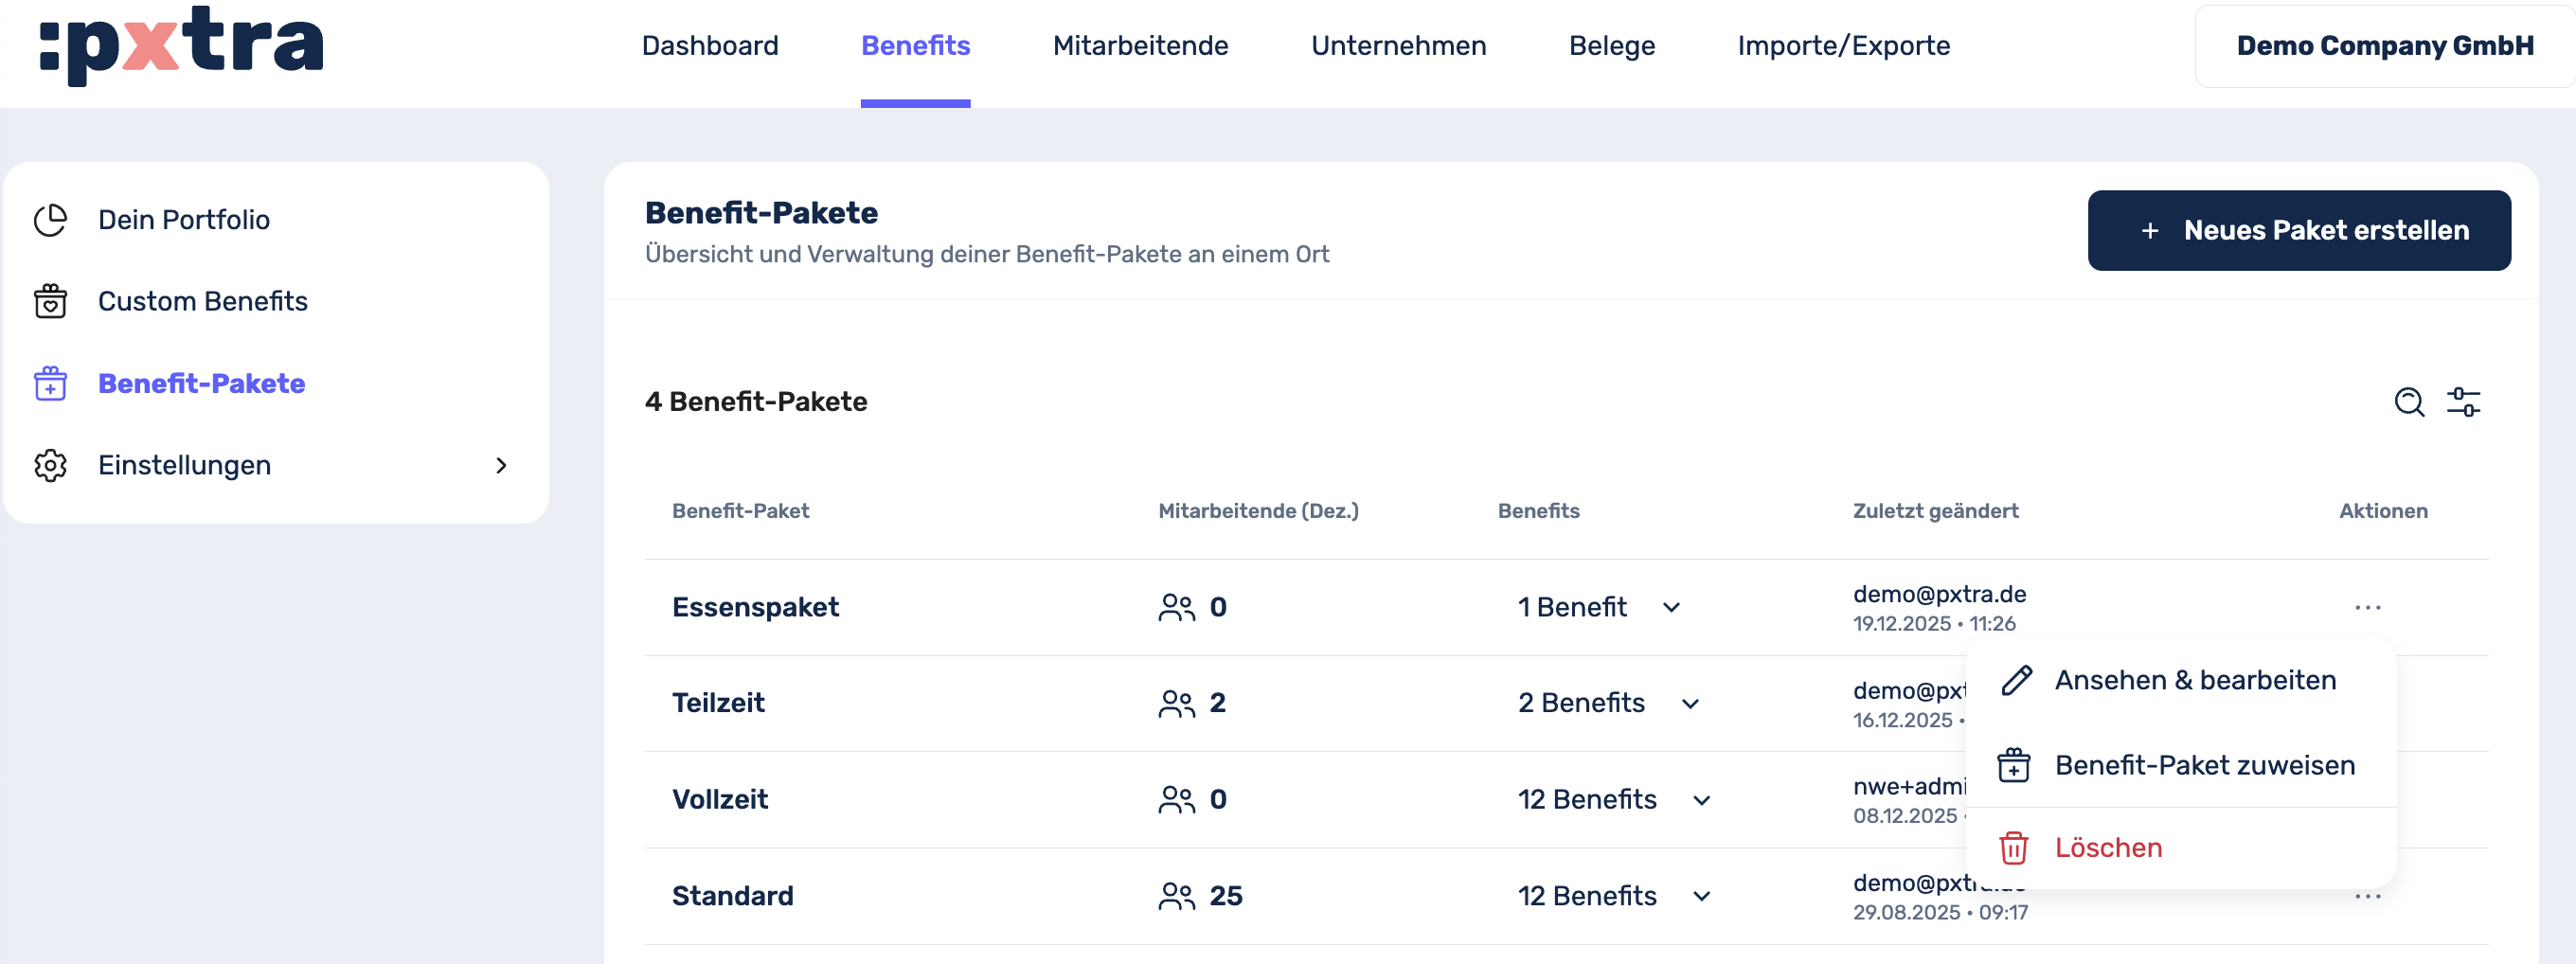Click the Dein Portfolio pie chart icon

50,220
